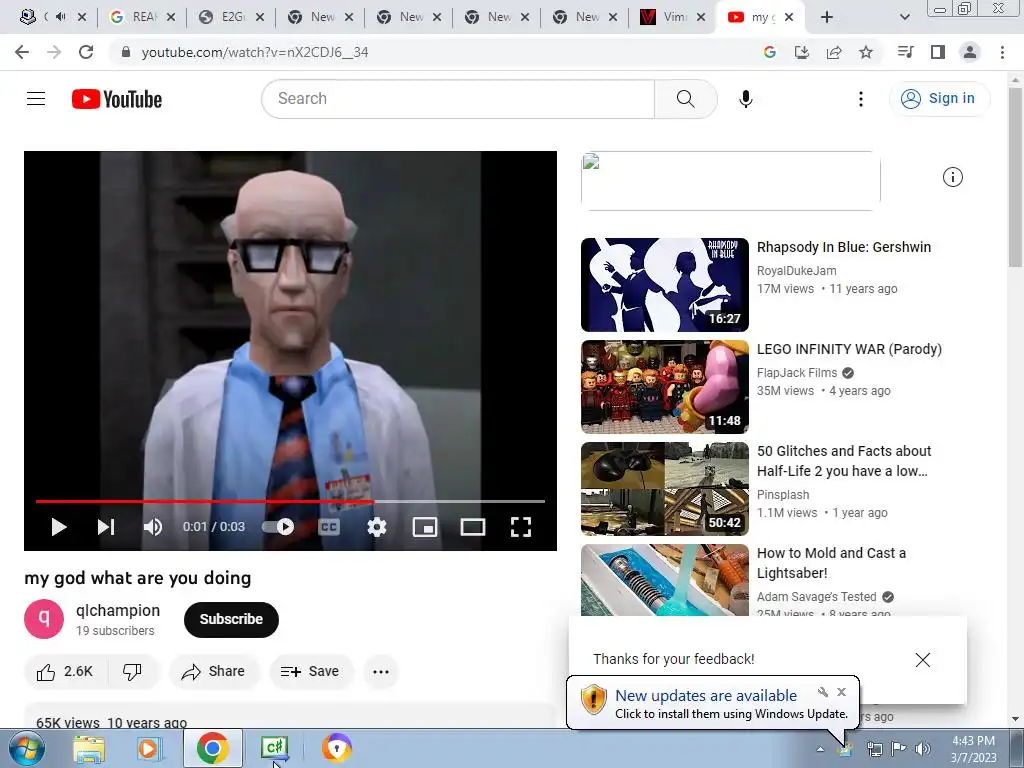Toggle closed captions CC button
Image resolution: width=1024 pixels, height=768 pixels.
(x=329, y=527)
